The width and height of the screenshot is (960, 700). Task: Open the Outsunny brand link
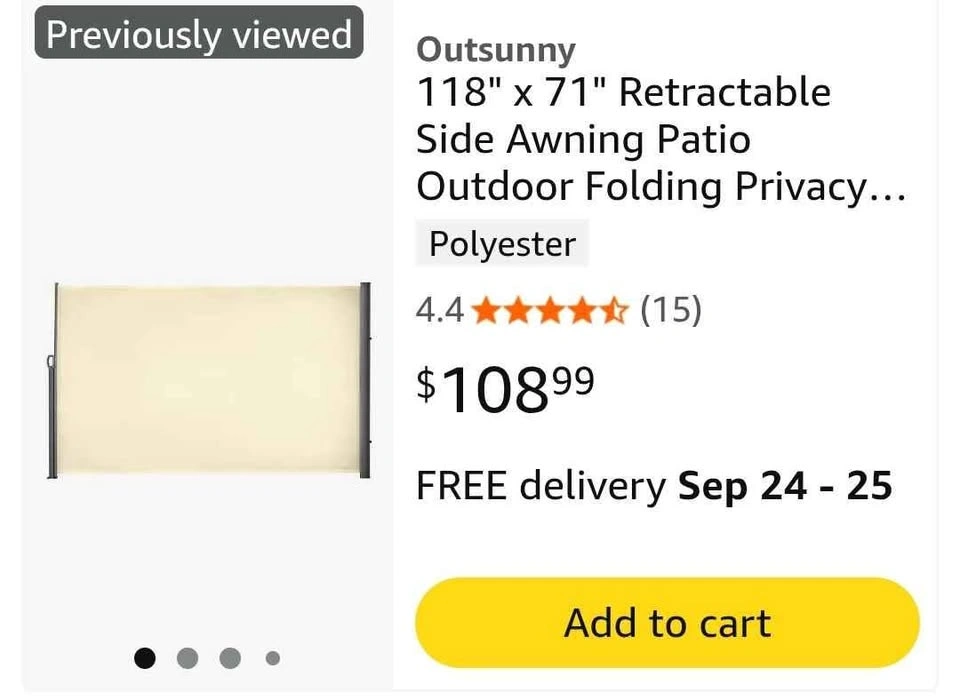pyautogui.click(x=496, y=49)
